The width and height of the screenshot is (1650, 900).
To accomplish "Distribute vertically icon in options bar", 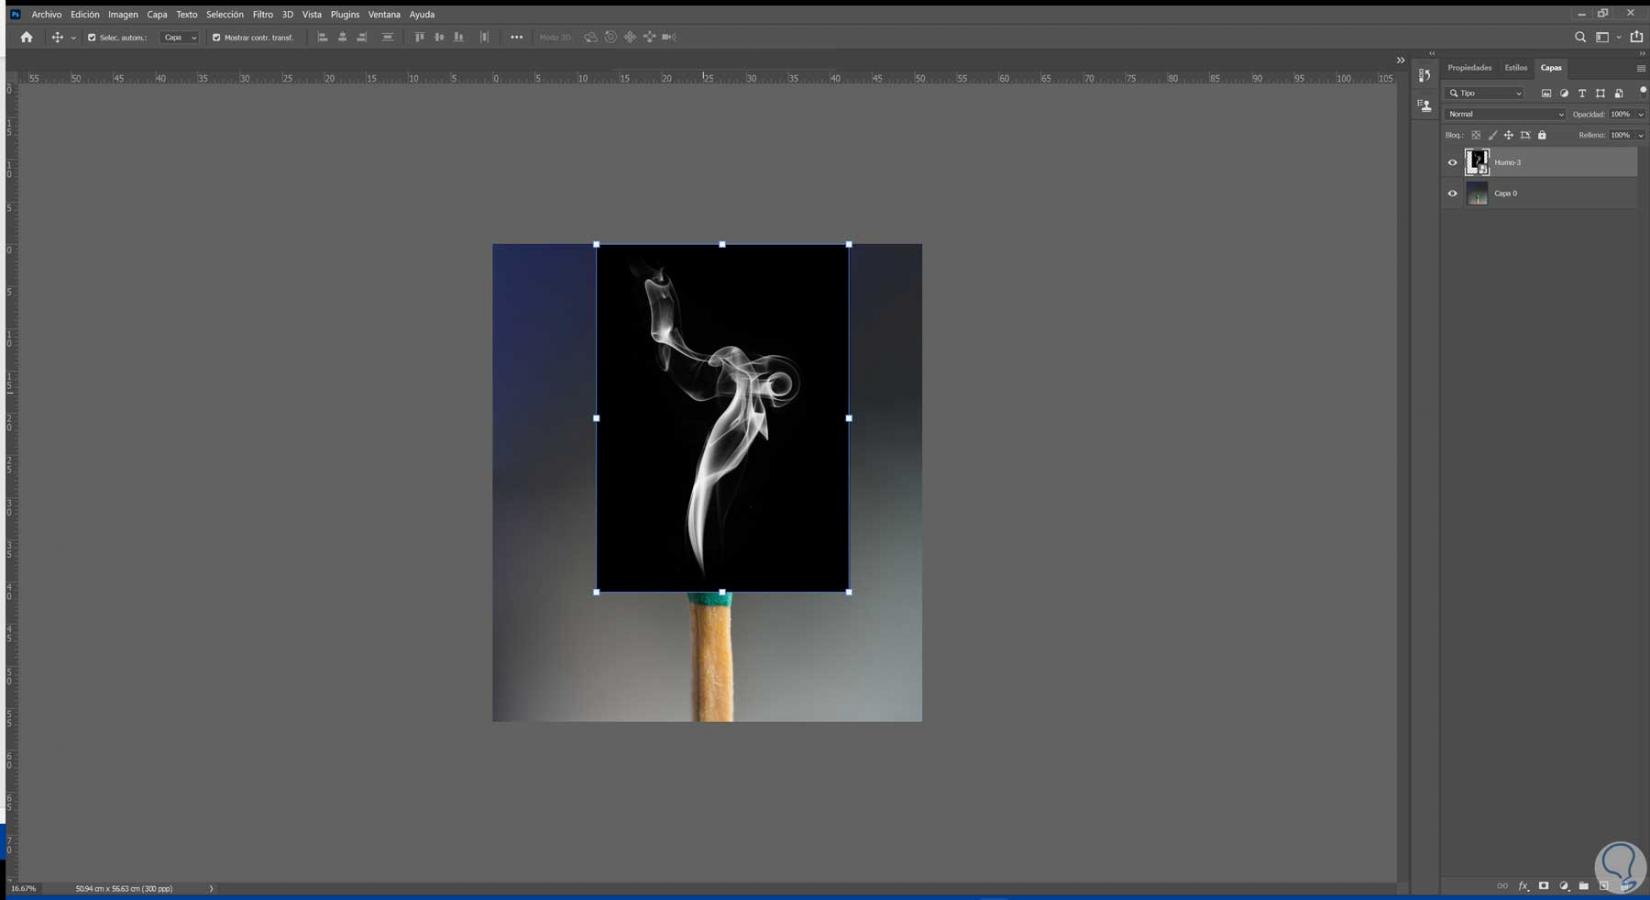I will (x=387, y=37).
